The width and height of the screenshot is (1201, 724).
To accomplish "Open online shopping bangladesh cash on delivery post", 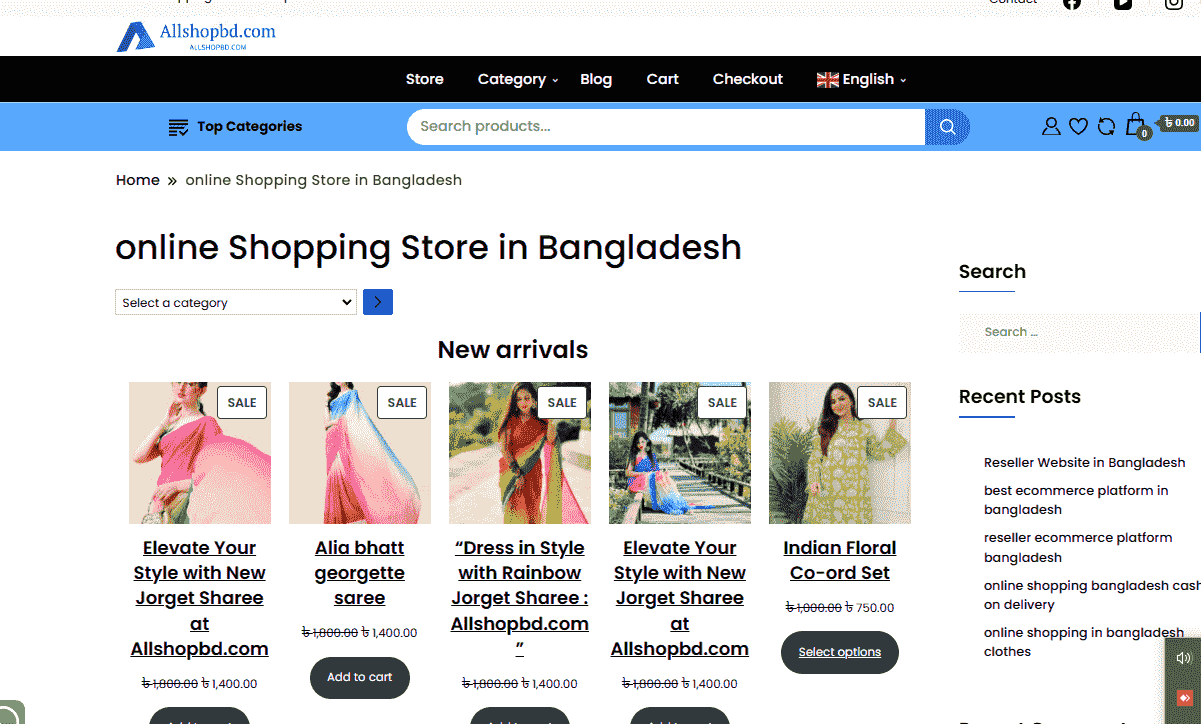I will coord(1092,595).
